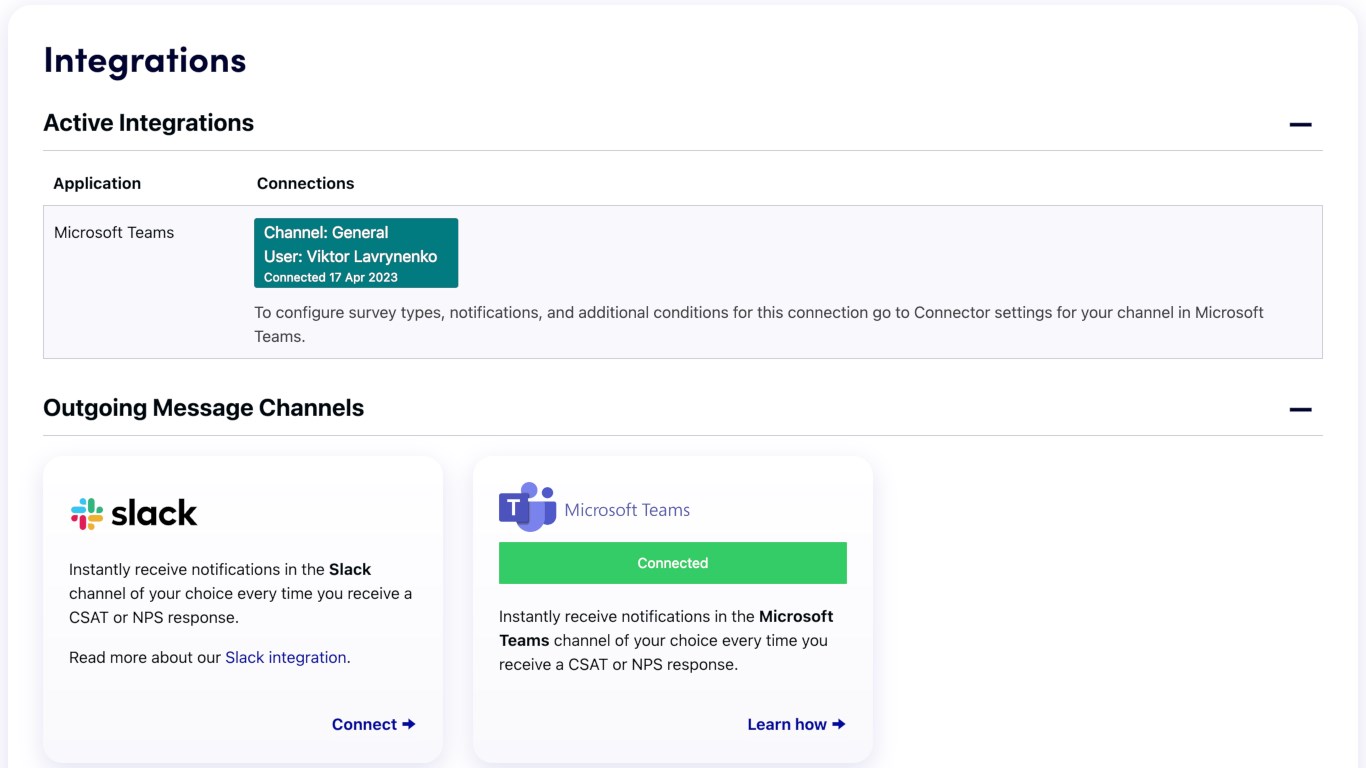This screenshot has height=768, width=1366.
Task: Collapse Outgoing Message Channels with minus icon
Action: point(1300,410)
